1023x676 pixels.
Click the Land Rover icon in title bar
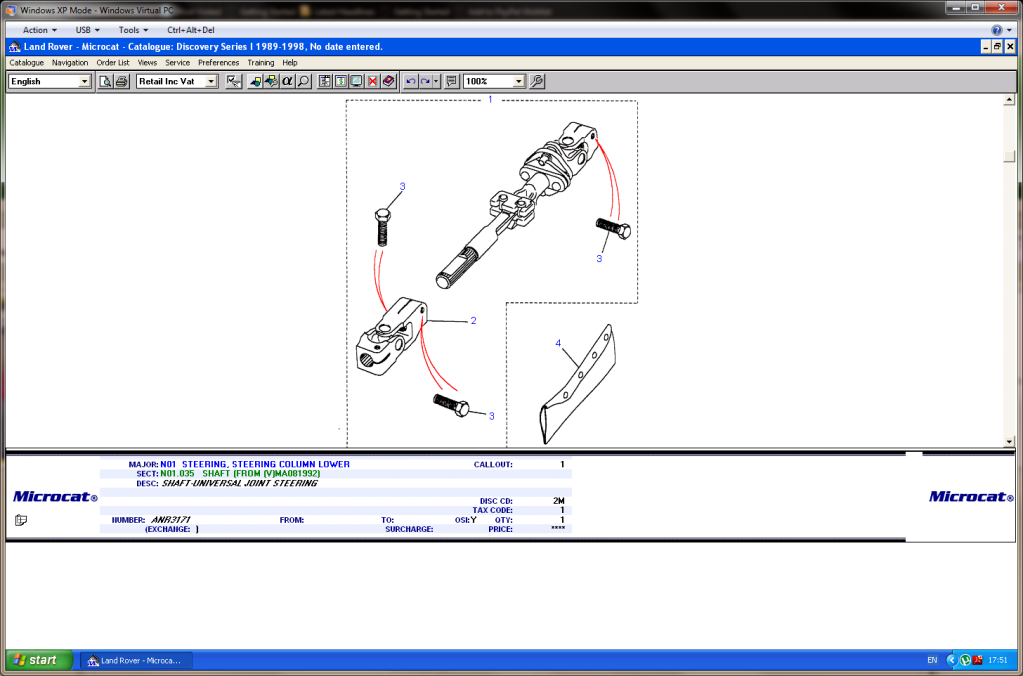[14, 47]
